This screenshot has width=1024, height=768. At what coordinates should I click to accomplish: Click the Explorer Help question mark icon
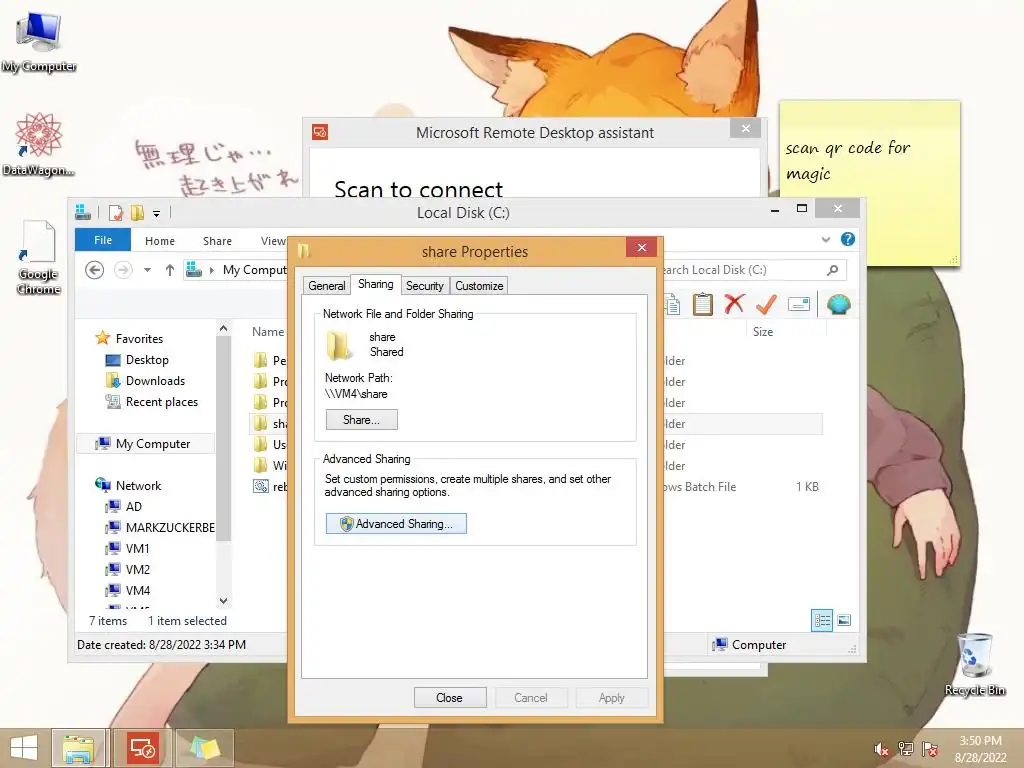coord(848,239)
